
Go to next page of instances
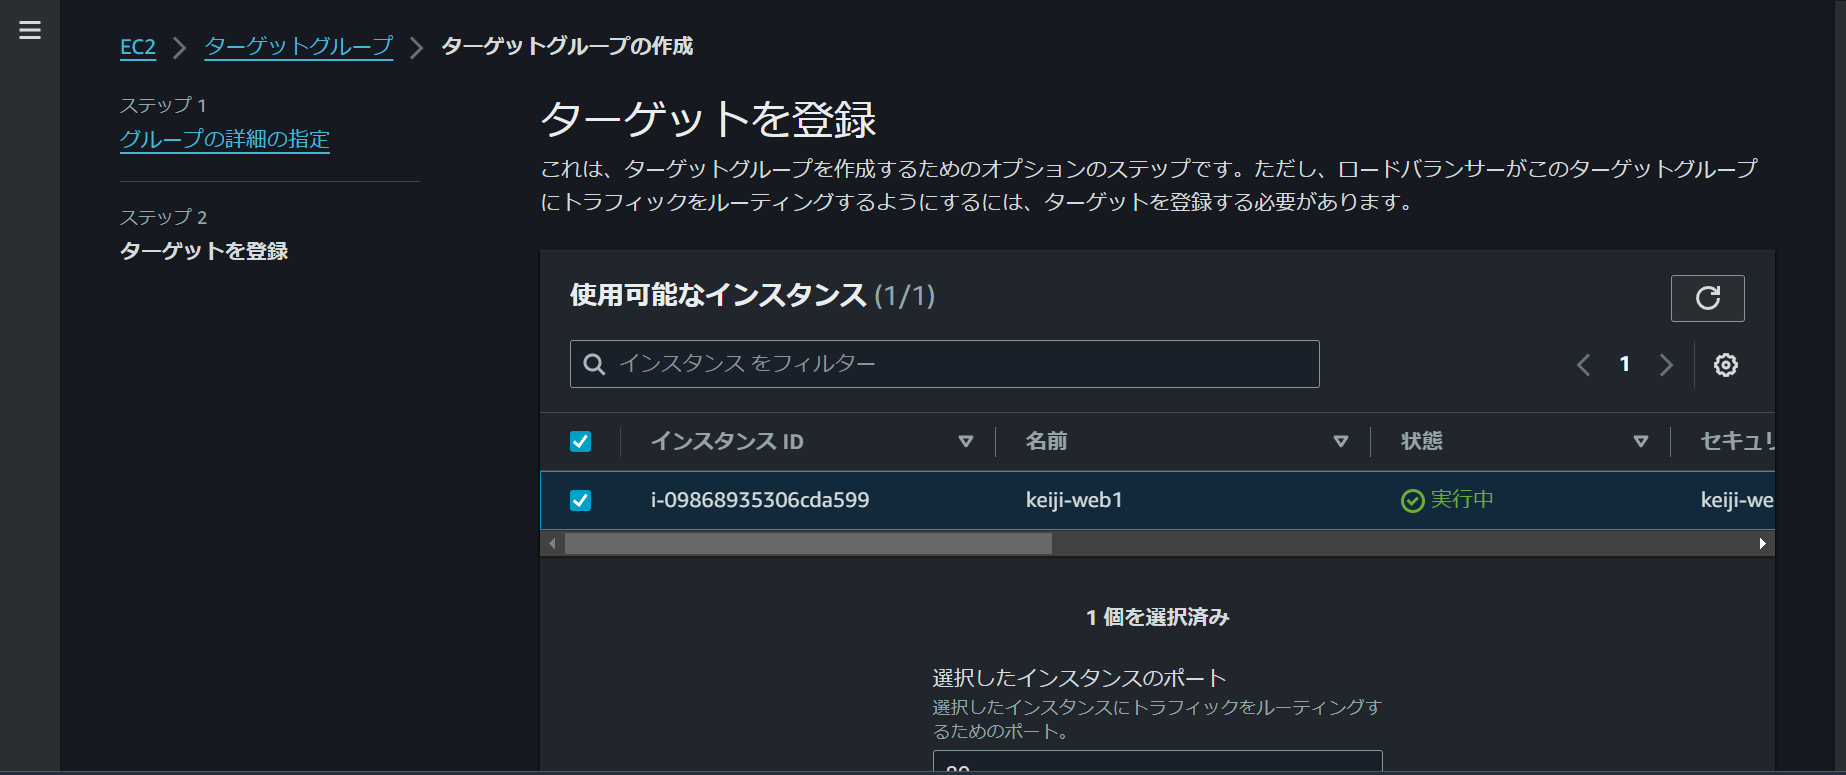[x=1666, y=365]
